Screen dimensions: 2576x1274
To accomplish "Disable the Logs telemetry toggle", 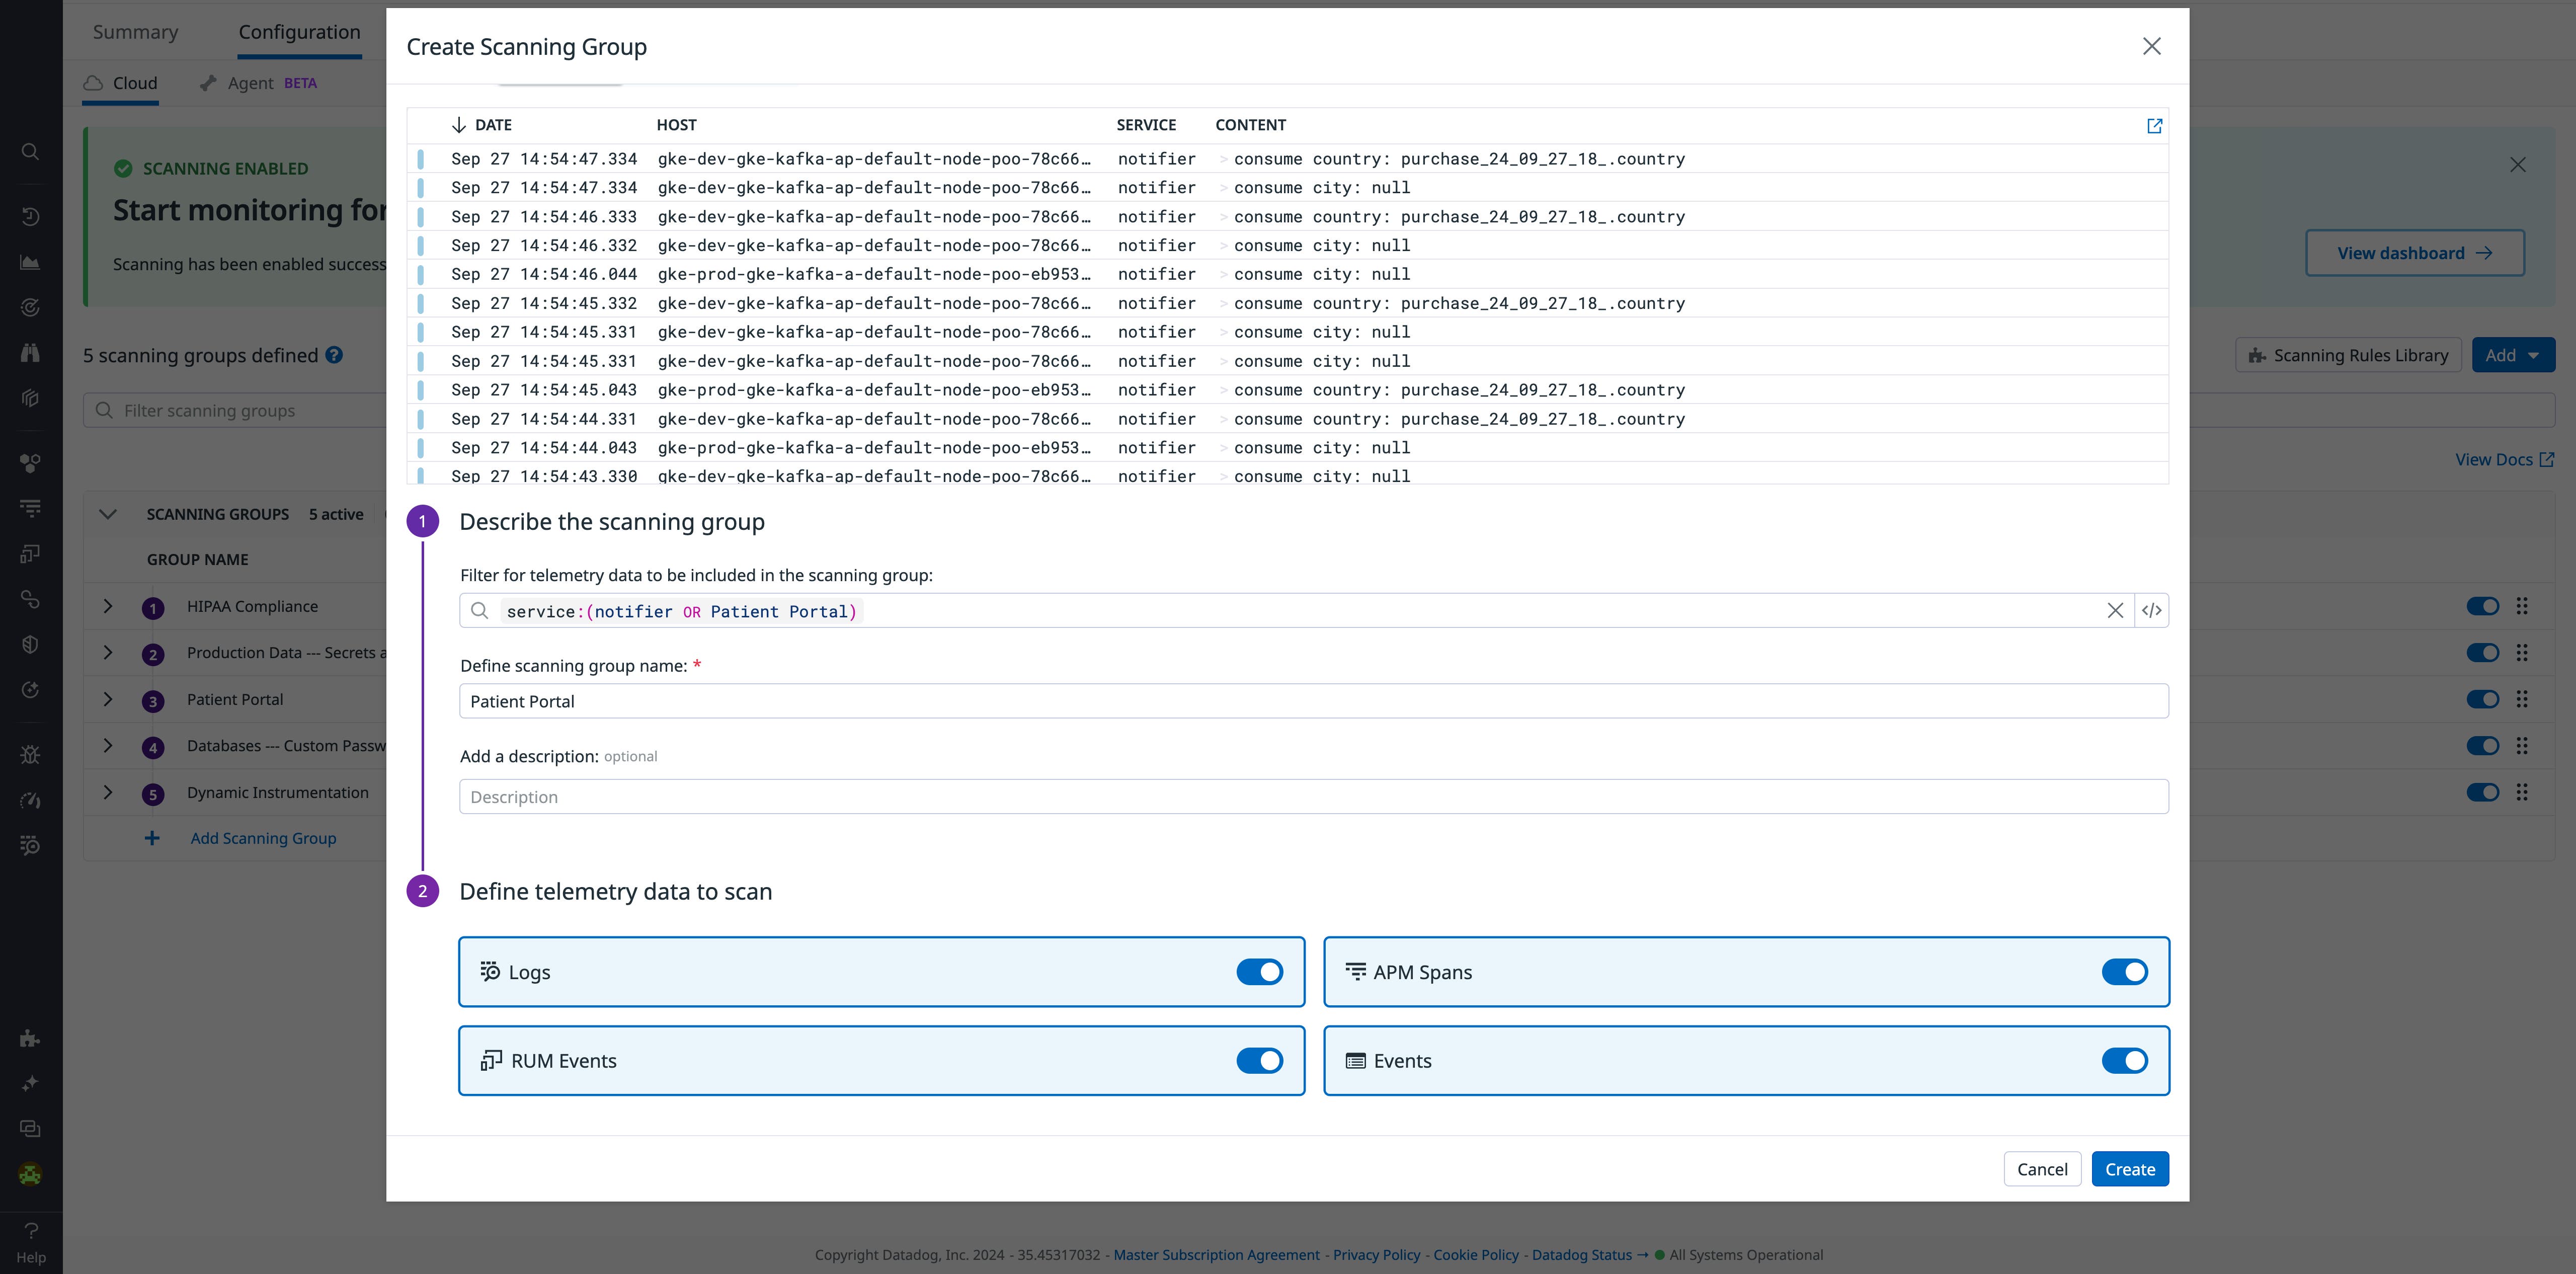I will 1259,971.
